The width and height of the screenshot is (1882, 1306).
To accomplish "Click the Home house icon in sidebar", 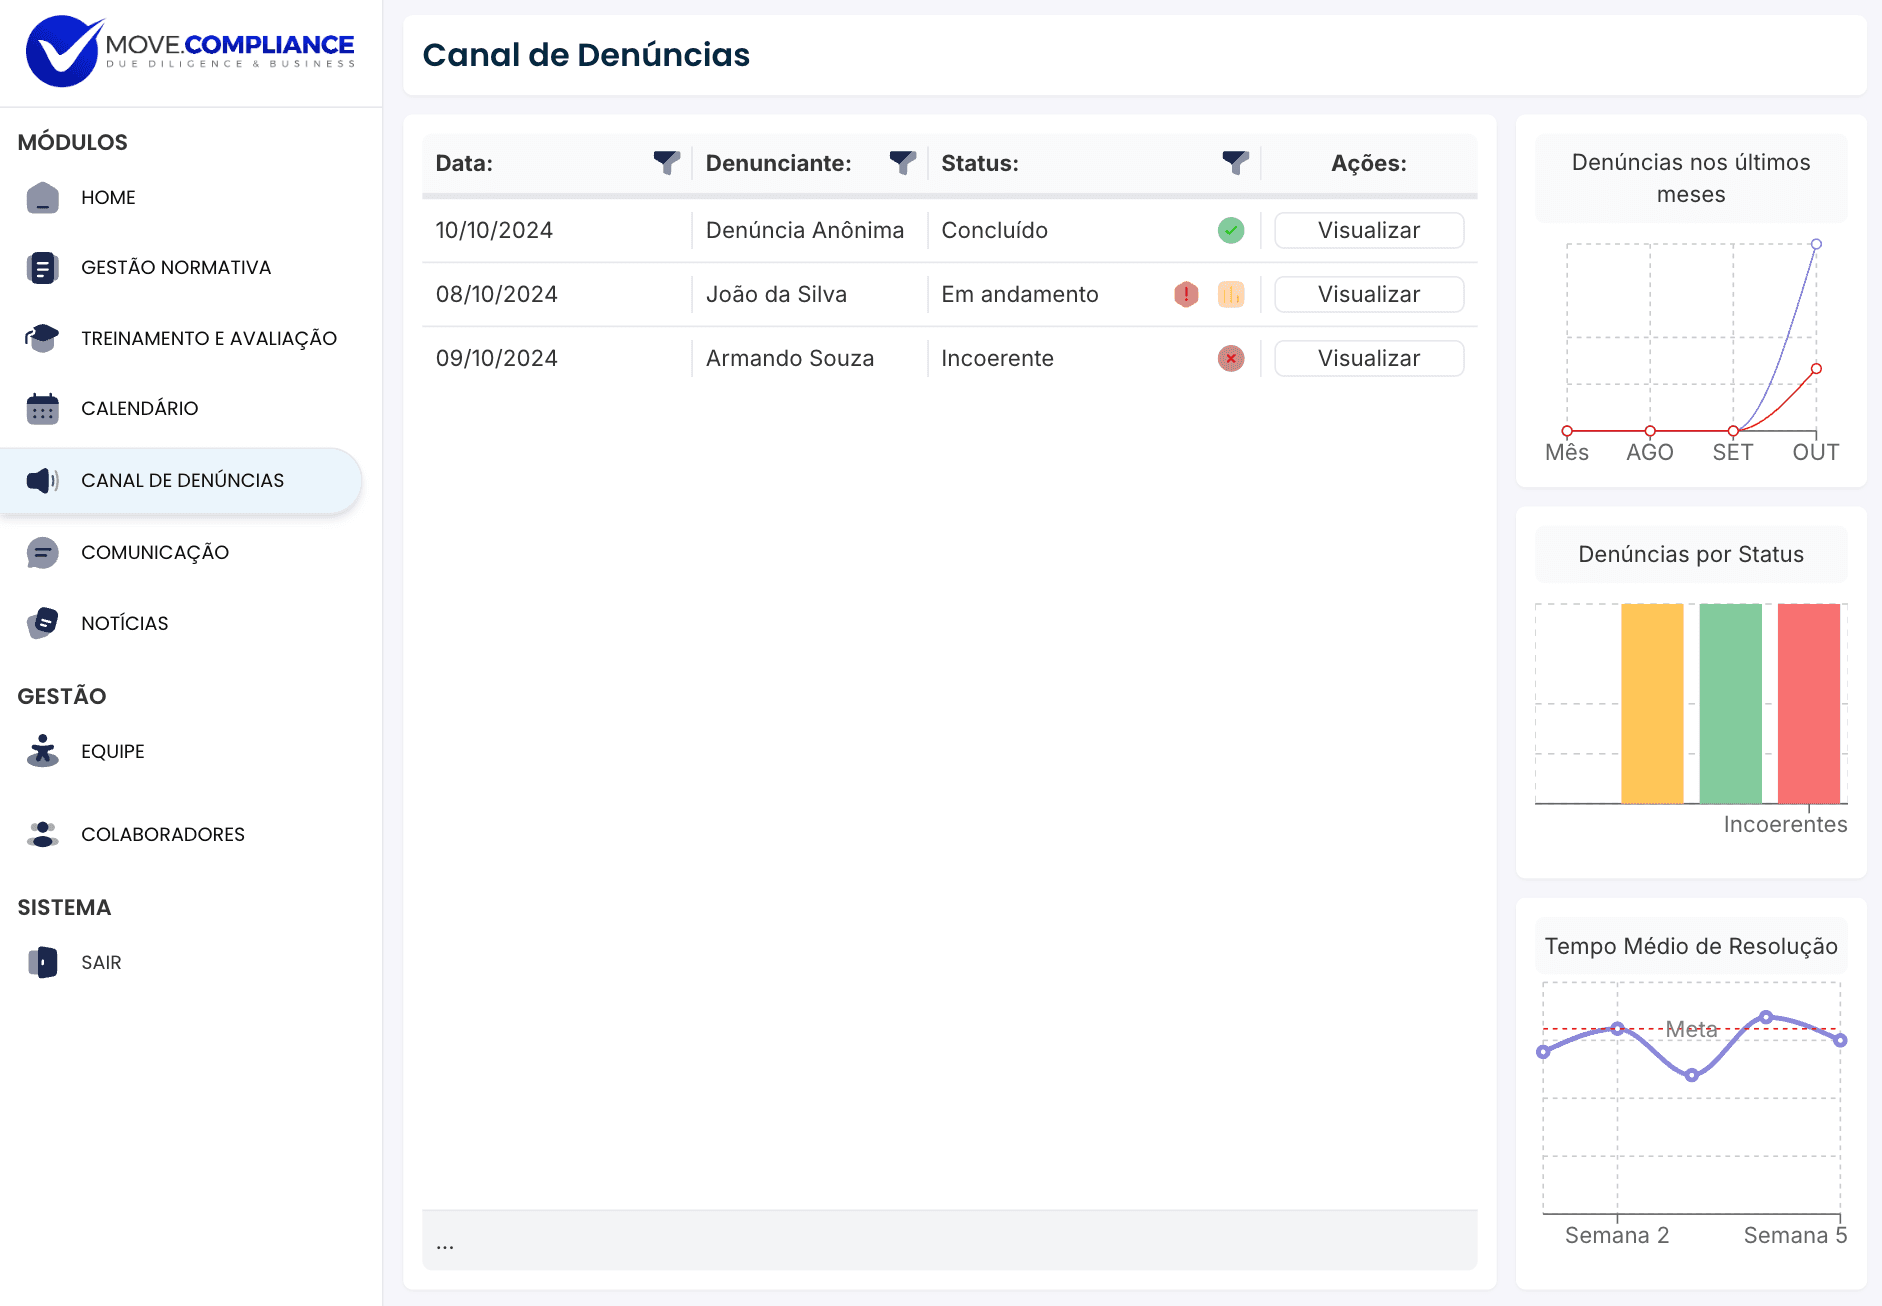I will [x=42, y=198].
